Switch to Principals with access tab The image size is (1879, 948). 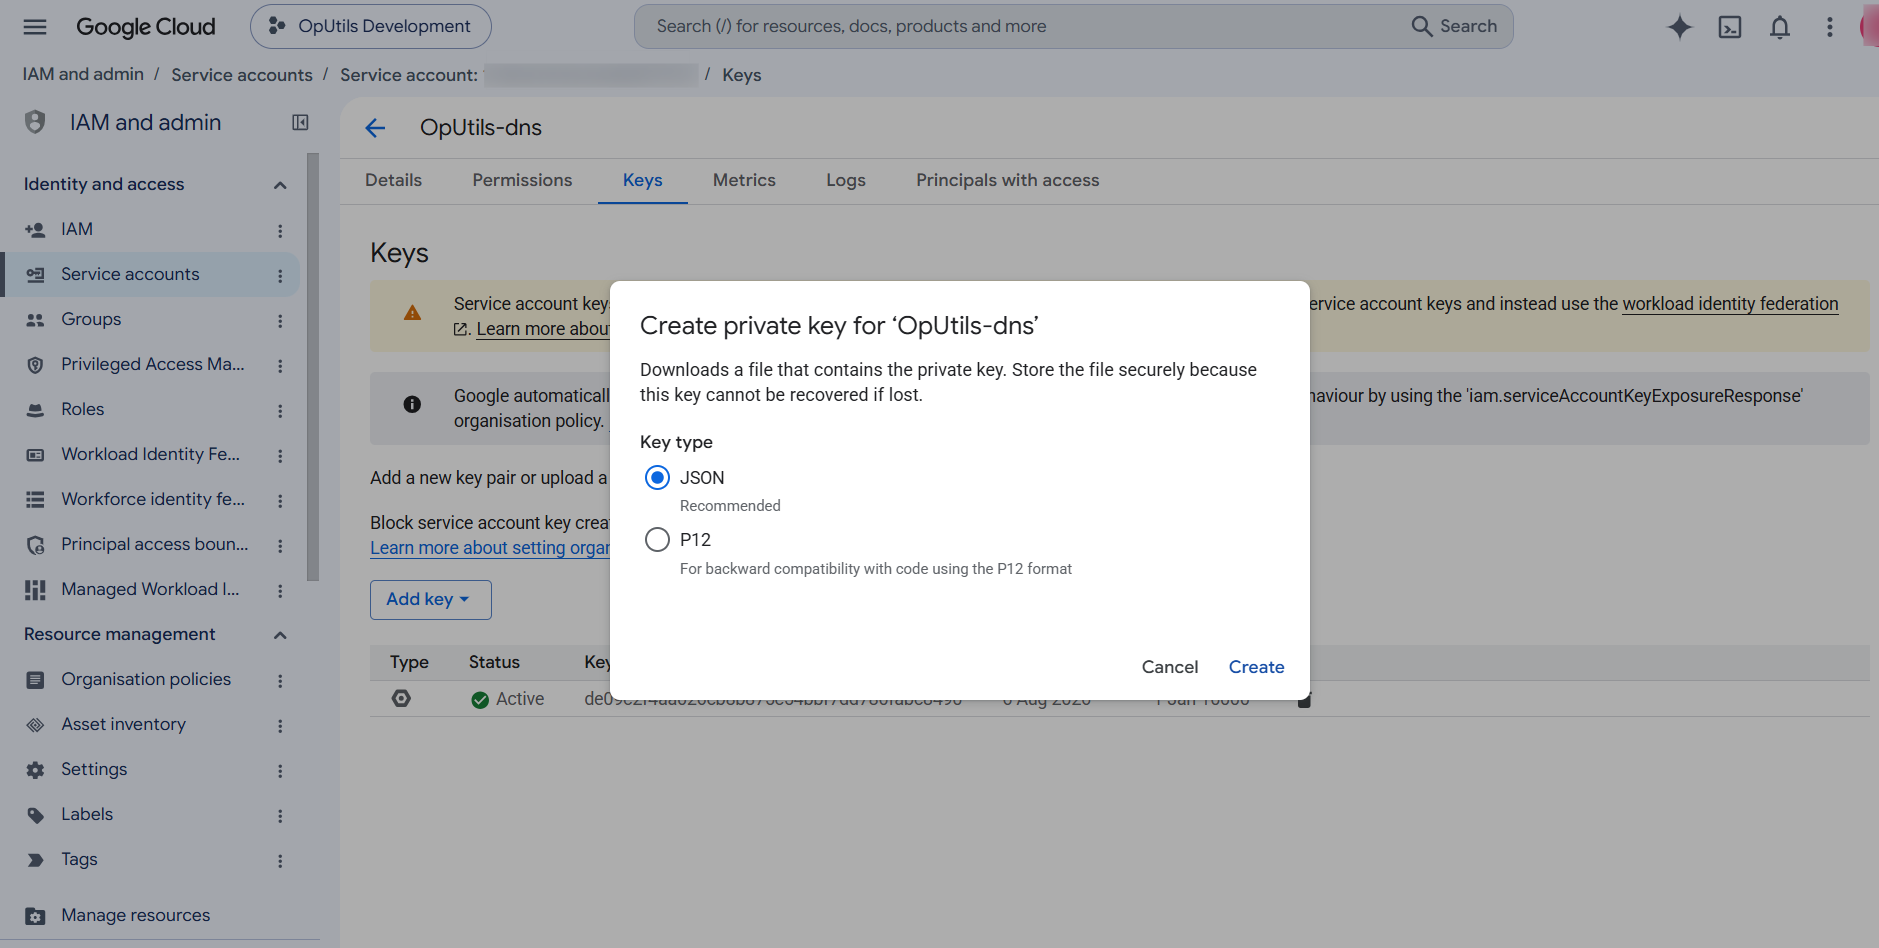pyautogui.click(x=1007, y=180)
